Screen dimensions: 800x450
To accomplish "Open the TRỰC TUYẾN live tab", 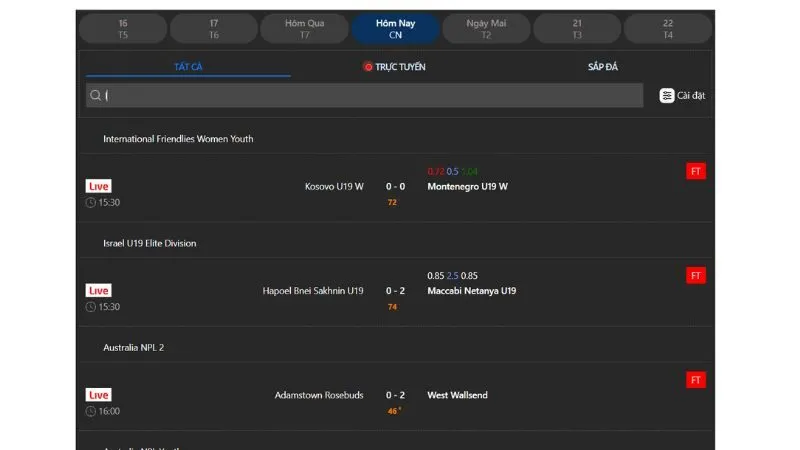I will pos(394,67).
